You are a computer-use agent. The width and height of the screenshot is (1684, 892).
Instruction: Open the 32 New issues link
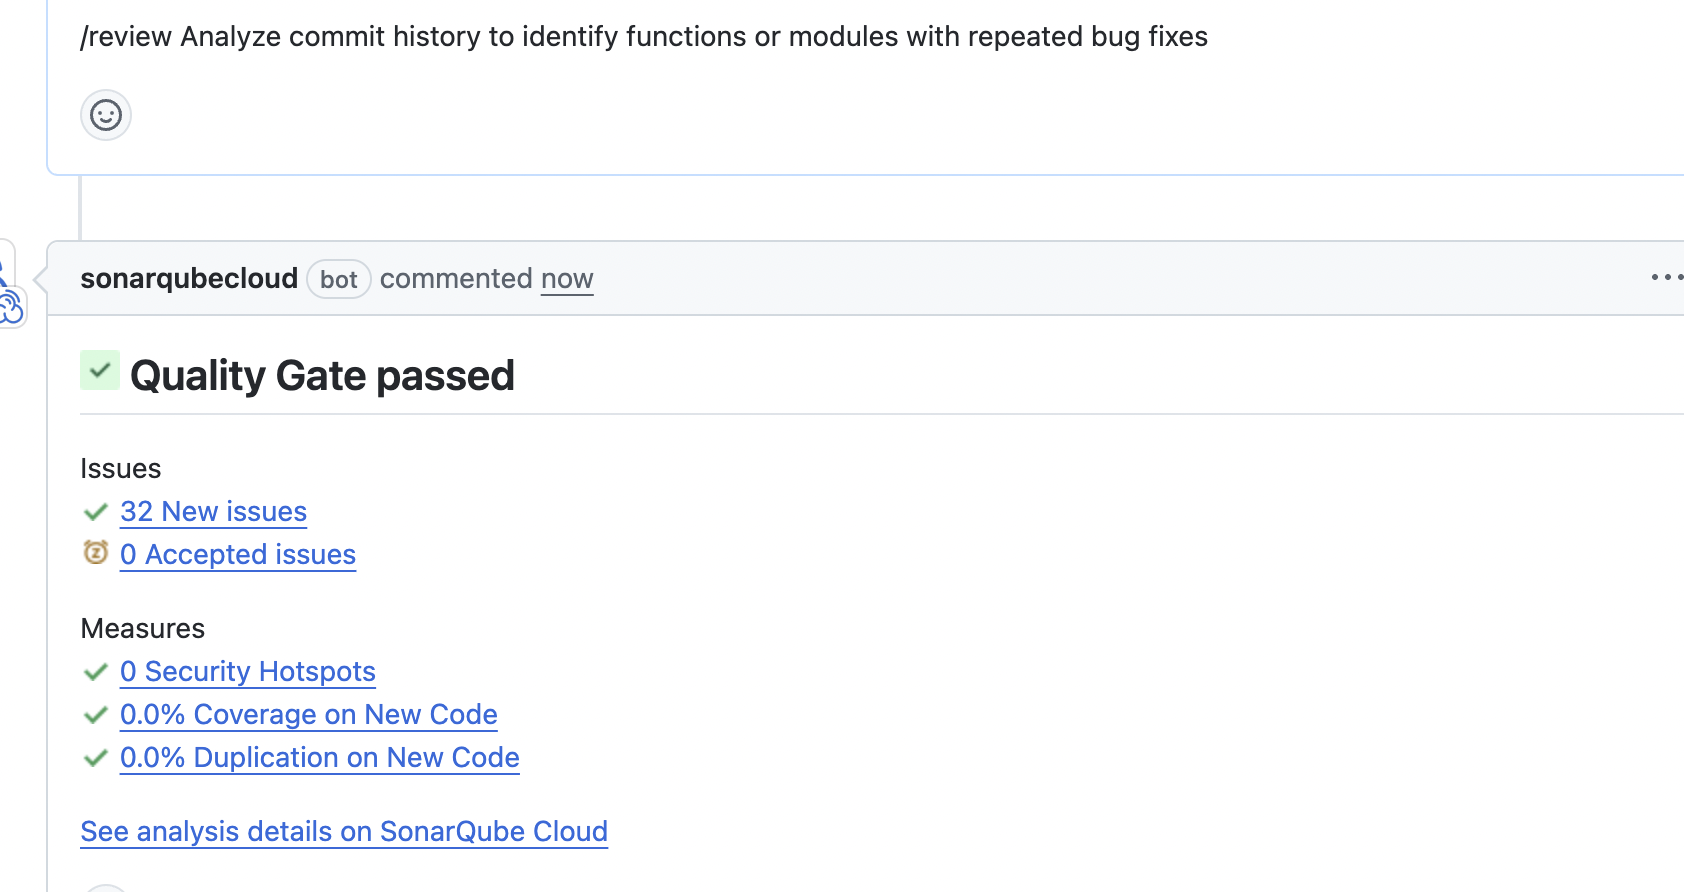213,511
